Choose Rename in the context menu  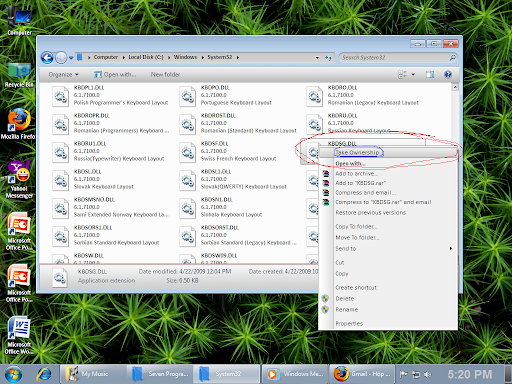[x=388, y=310]
